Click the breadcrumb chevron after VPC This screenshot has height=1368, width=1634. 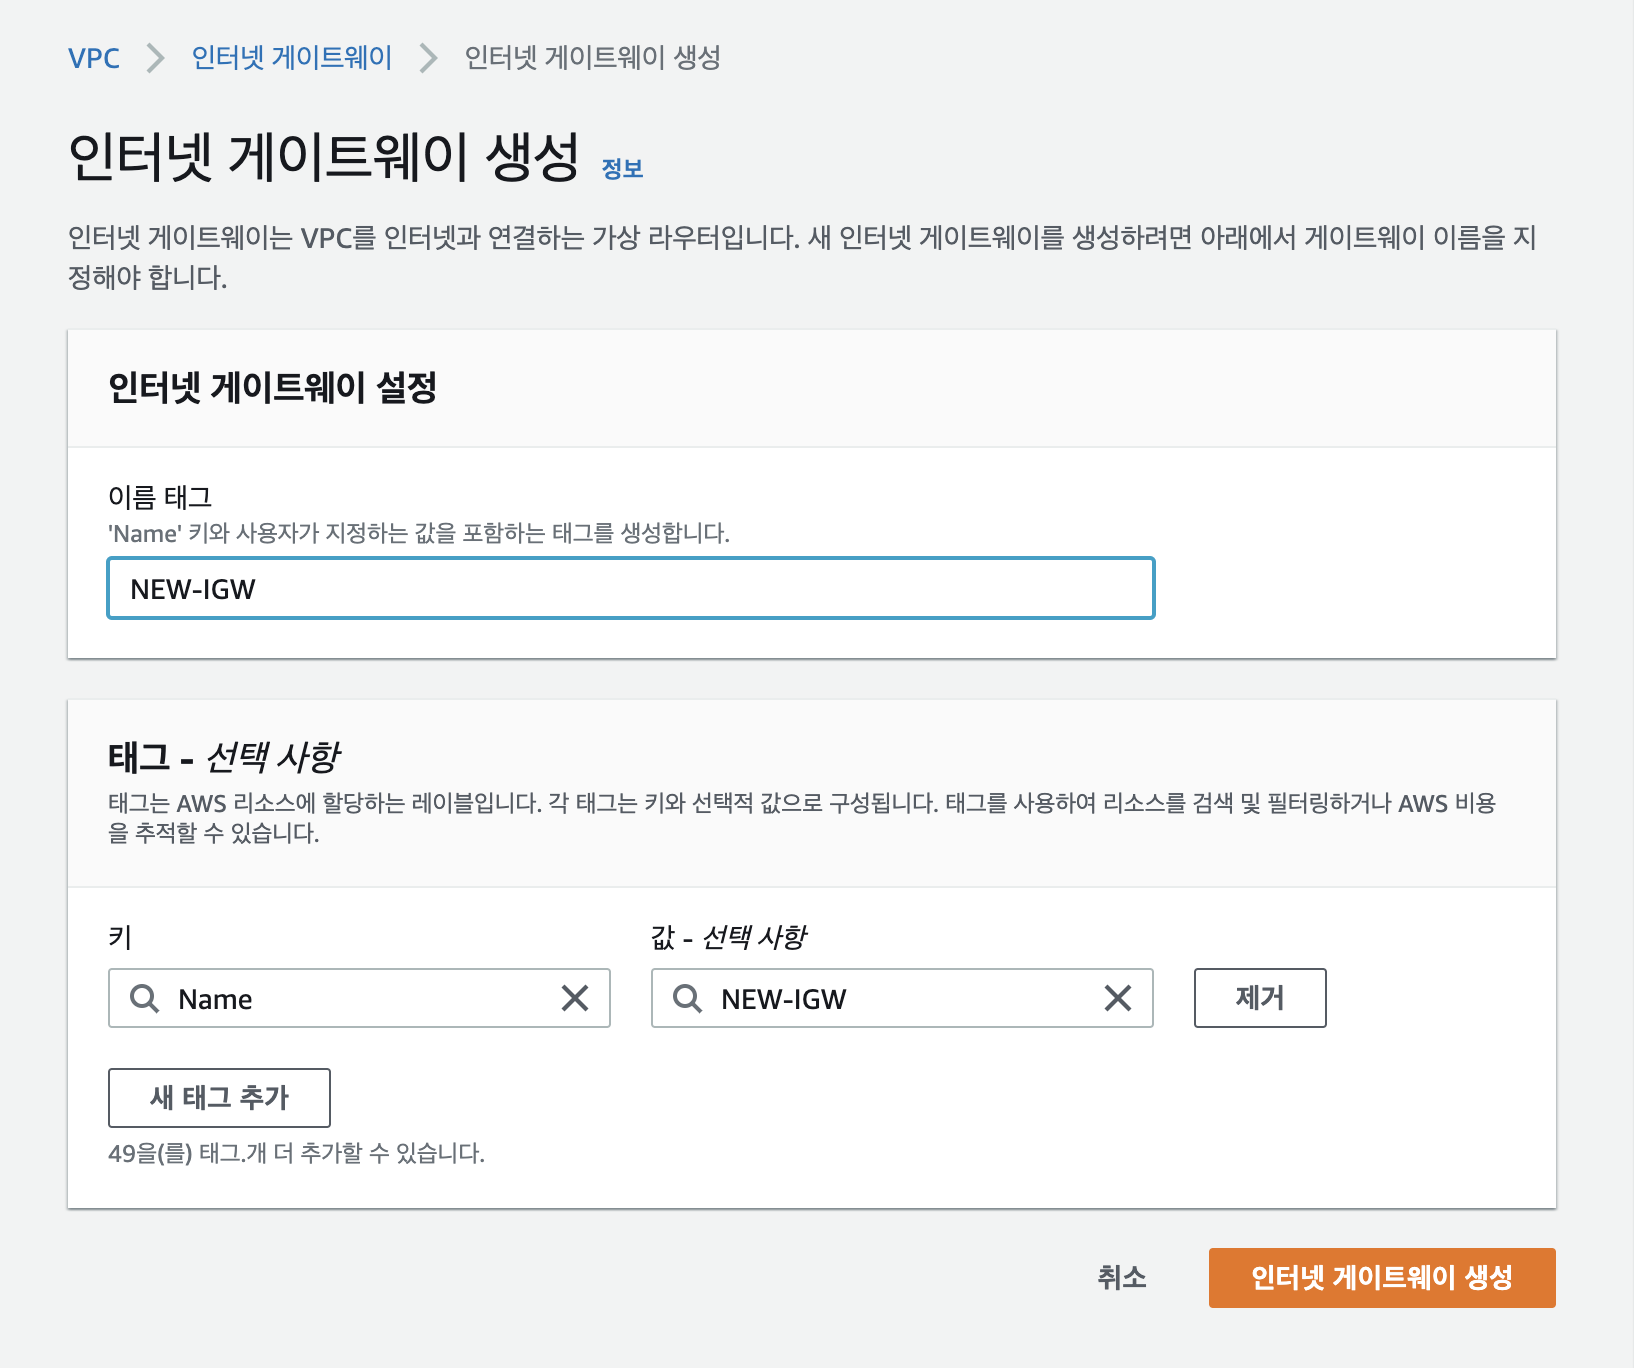coord(155,58)
